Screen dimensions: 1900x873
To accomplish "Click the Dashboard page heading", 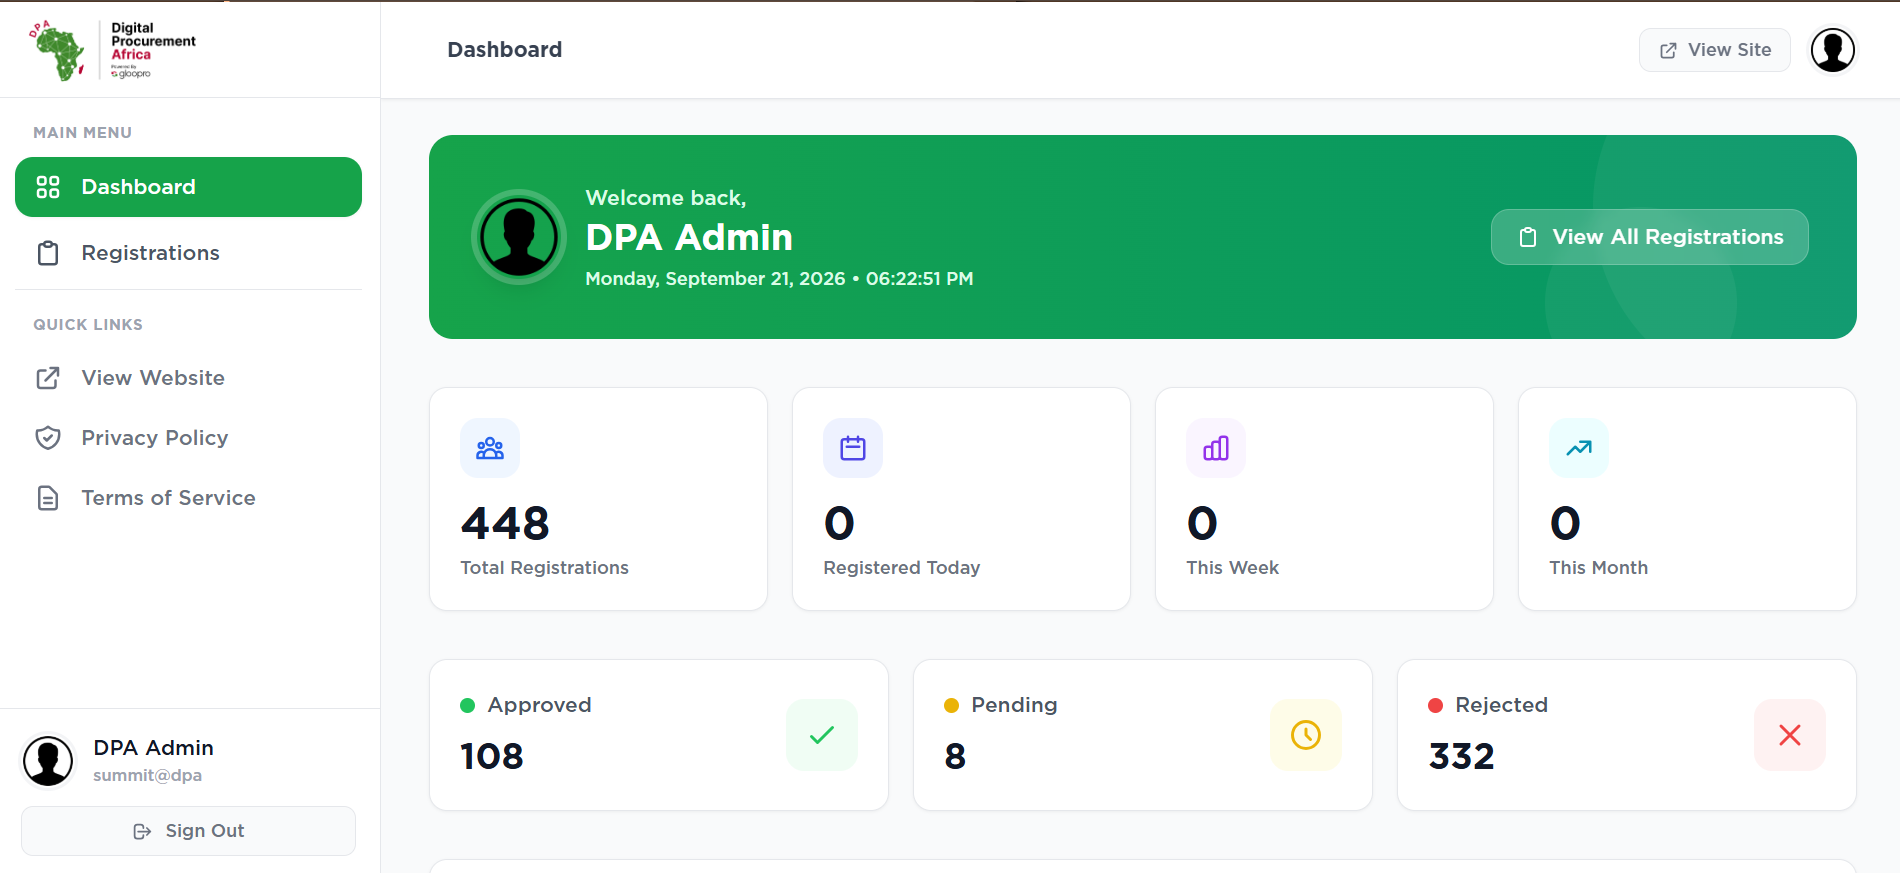I will [x=505, y=50].
